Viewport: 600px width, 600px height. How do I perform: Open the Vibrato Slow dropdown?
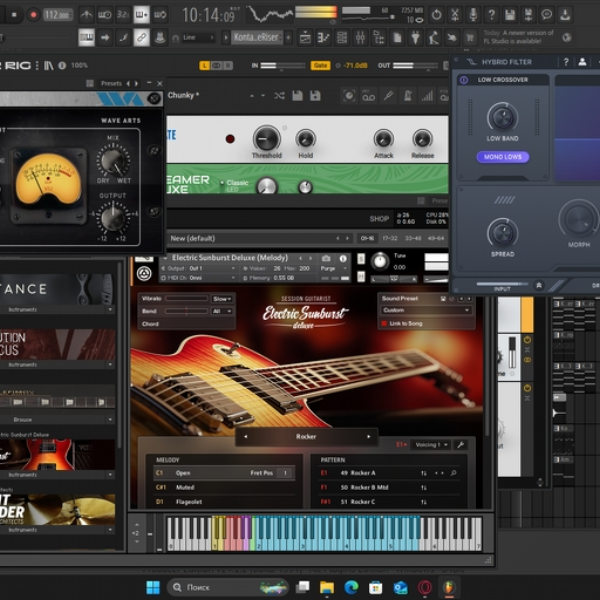click(x=222, y=298)
